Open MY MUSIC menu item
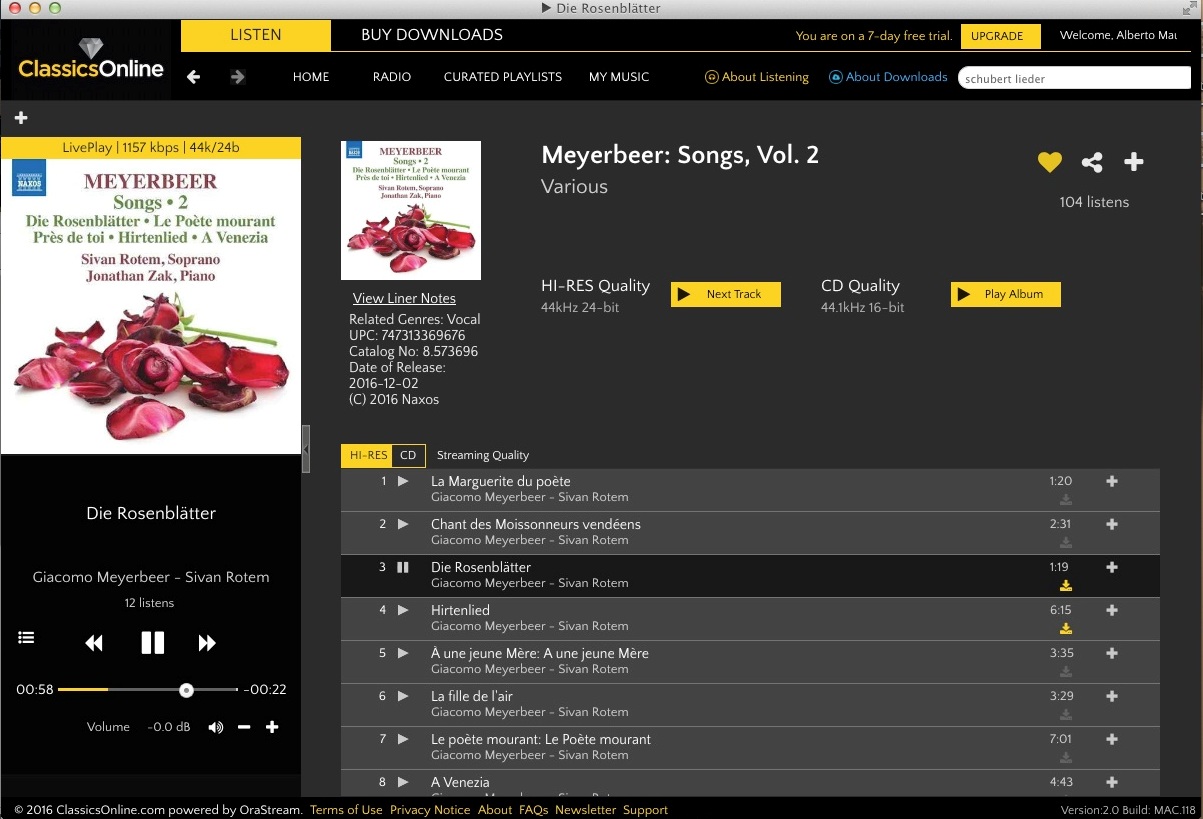This screenshot has height=819, width=1203. 619,77
